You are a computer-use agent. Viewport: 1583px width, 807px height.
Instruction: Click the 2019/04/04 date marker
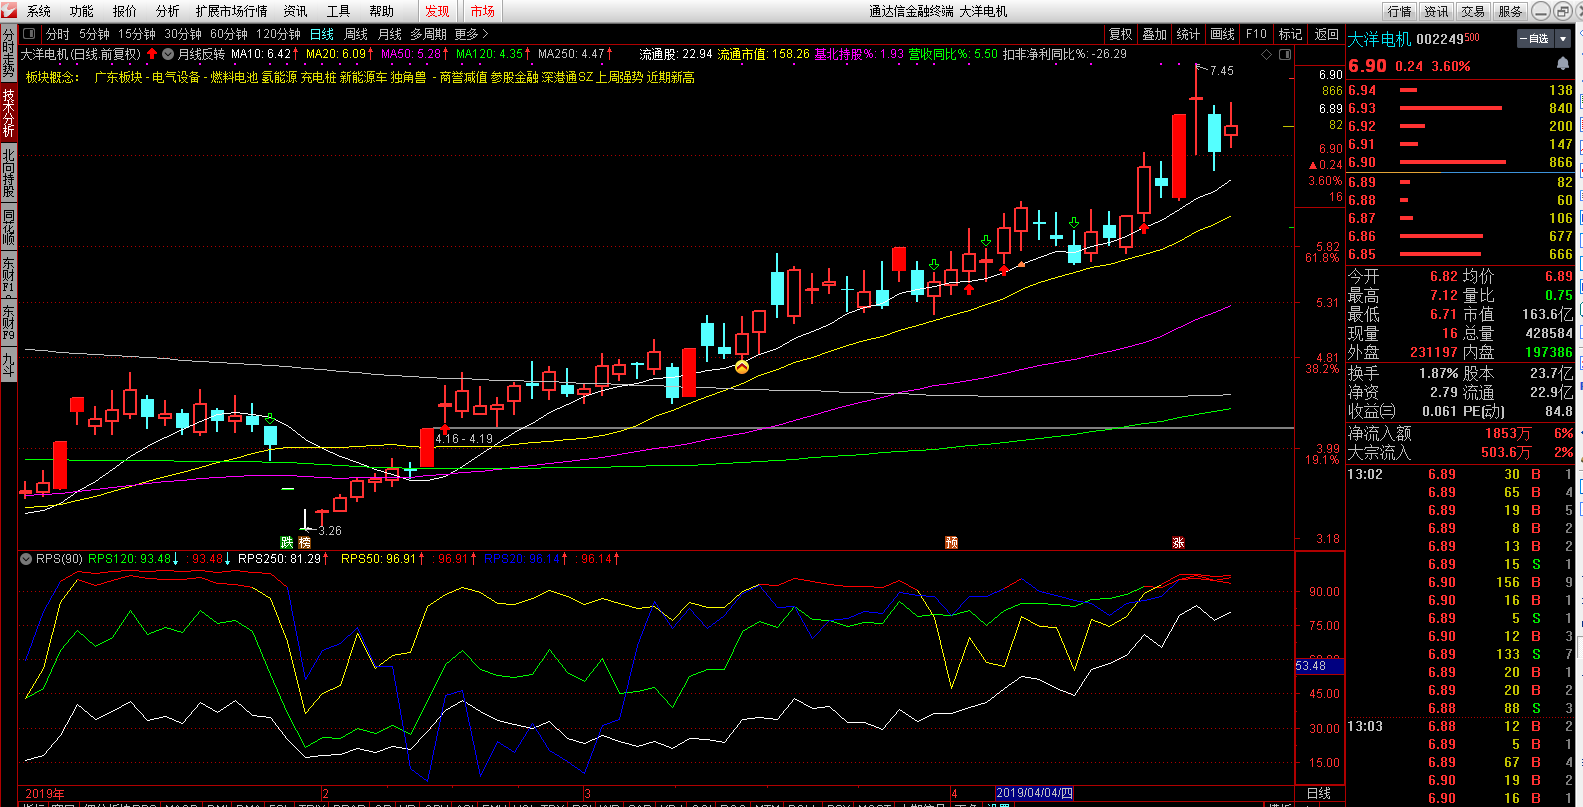[1034, 793]
